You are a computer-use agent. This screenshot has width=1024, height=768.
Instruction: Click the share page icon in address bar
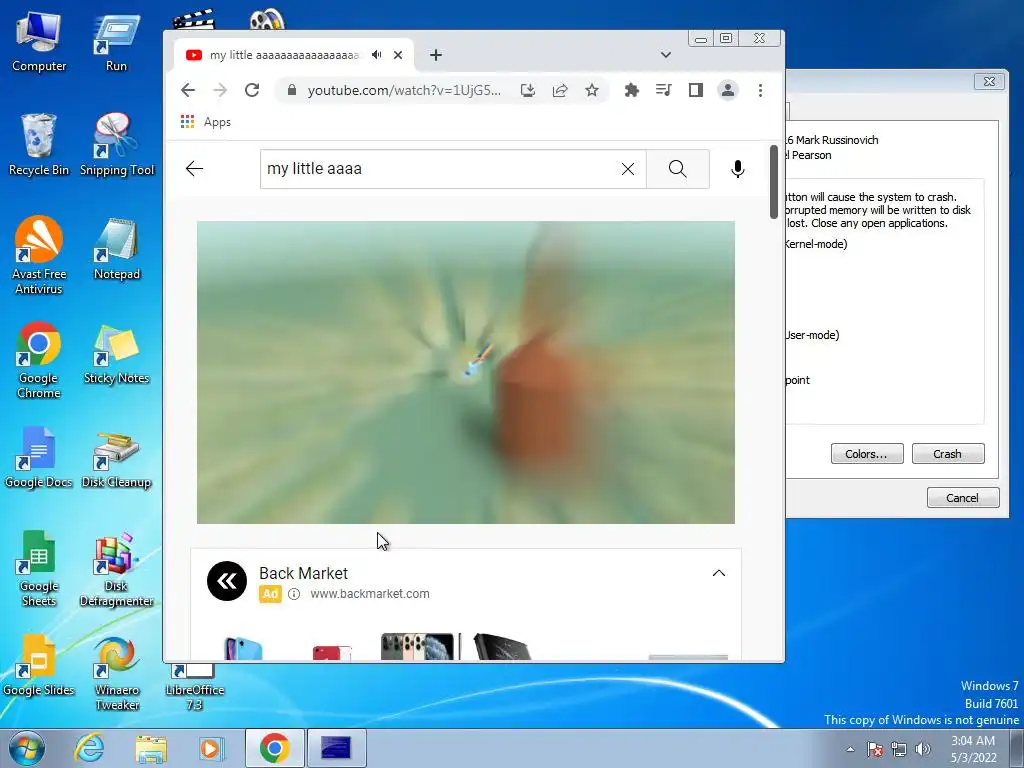[x=560, y=90]
